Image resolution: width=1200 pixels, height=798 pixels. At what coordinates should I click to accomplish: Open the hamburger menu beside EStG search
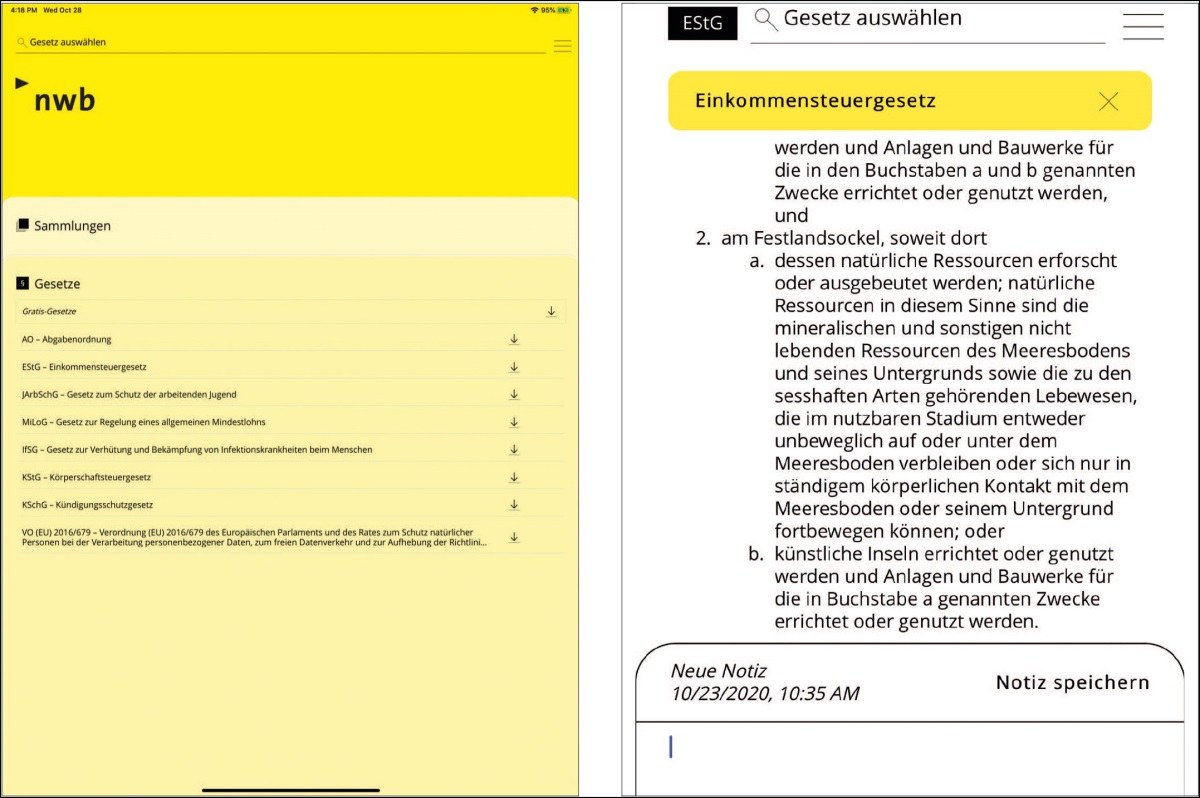click(x=1142, y=27)
